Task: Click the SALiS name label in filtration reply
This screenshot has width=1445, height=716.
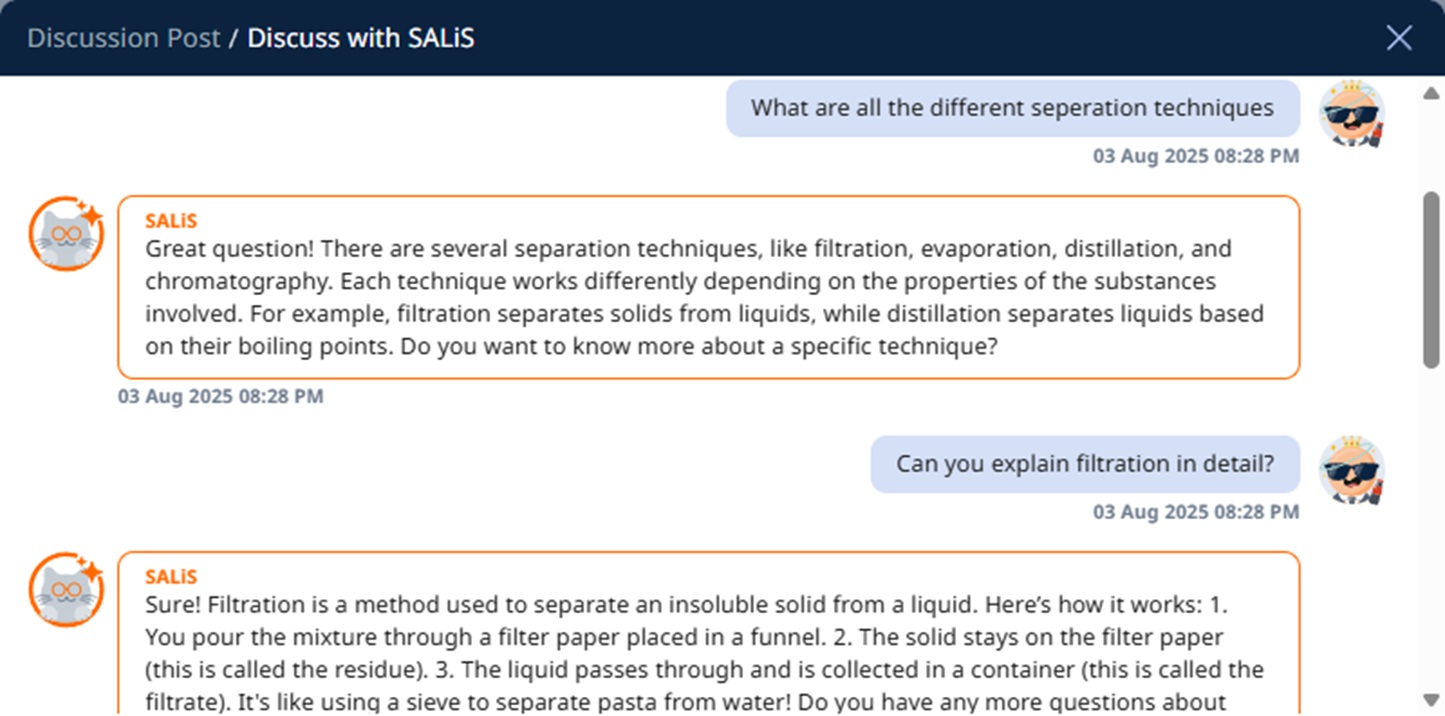Action: (x=171, y=577)
